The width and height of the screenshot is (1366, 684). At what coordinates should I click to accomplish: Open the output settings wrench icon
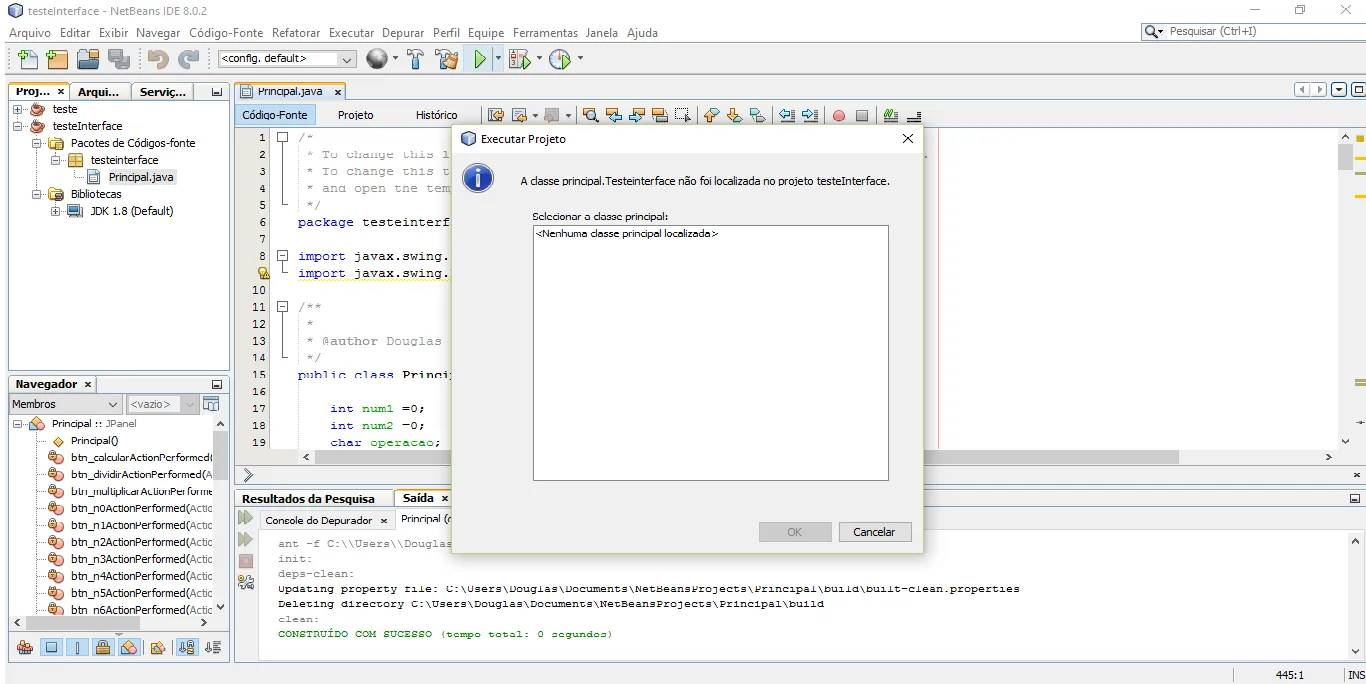(x=246, y=582)
